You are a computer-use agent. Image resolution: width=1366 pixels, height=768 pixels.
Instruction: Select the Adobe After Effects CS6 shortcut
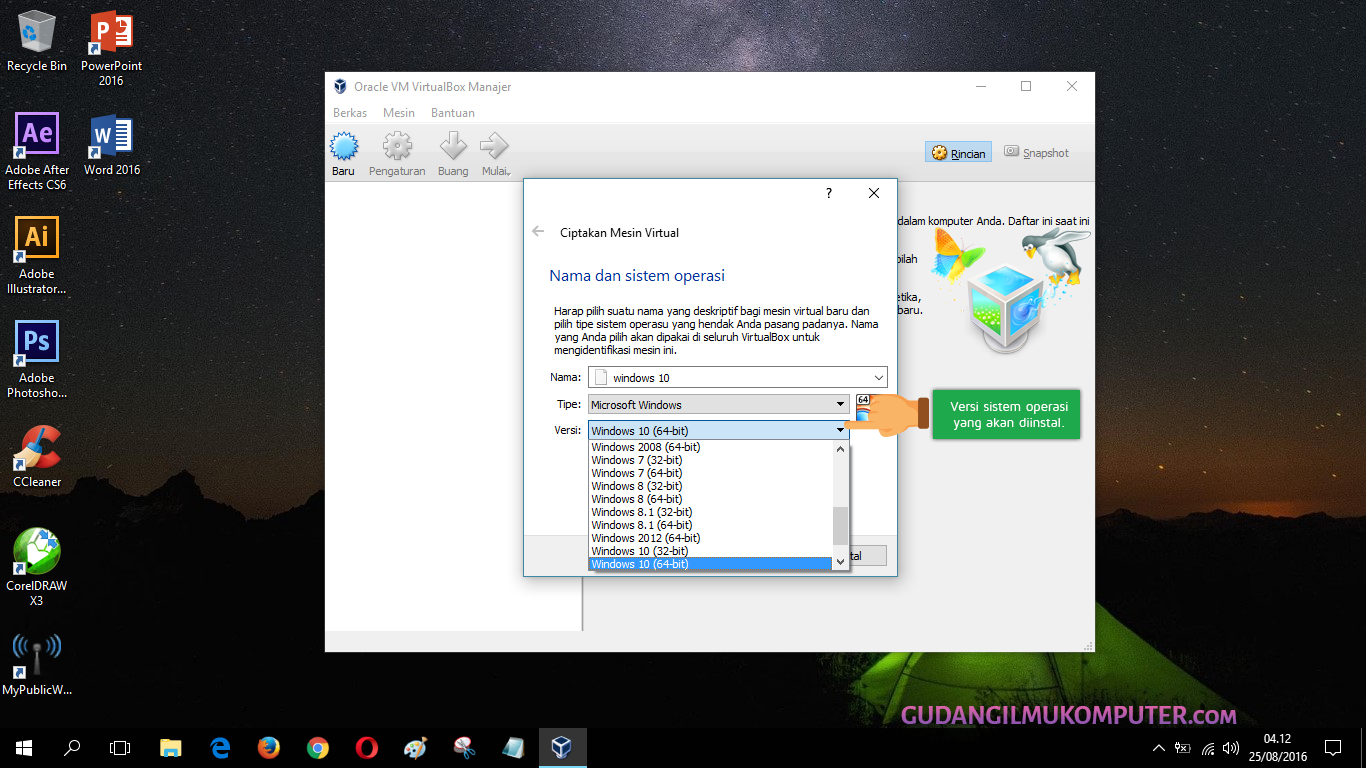click(37, 151)
